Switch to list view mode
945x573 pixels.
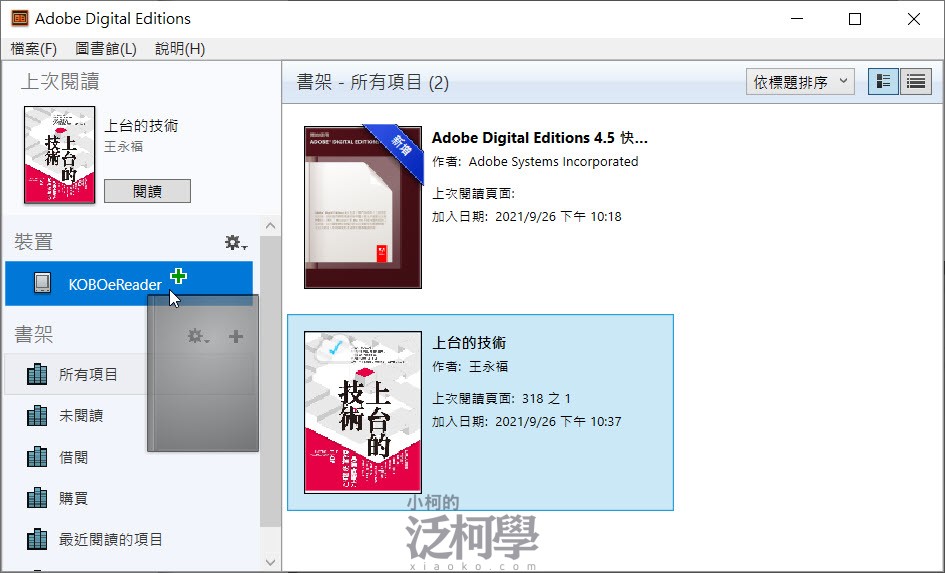click(x=916, y=81)
